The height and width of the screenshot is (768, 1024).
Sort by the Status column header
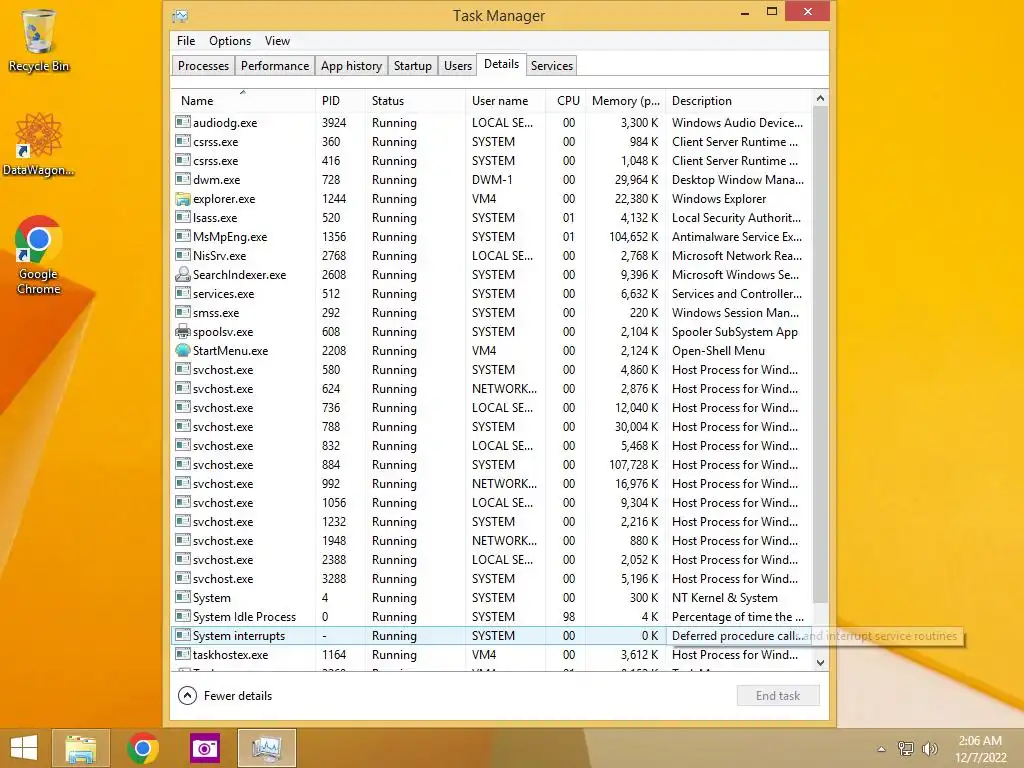(x=415, y=100)
